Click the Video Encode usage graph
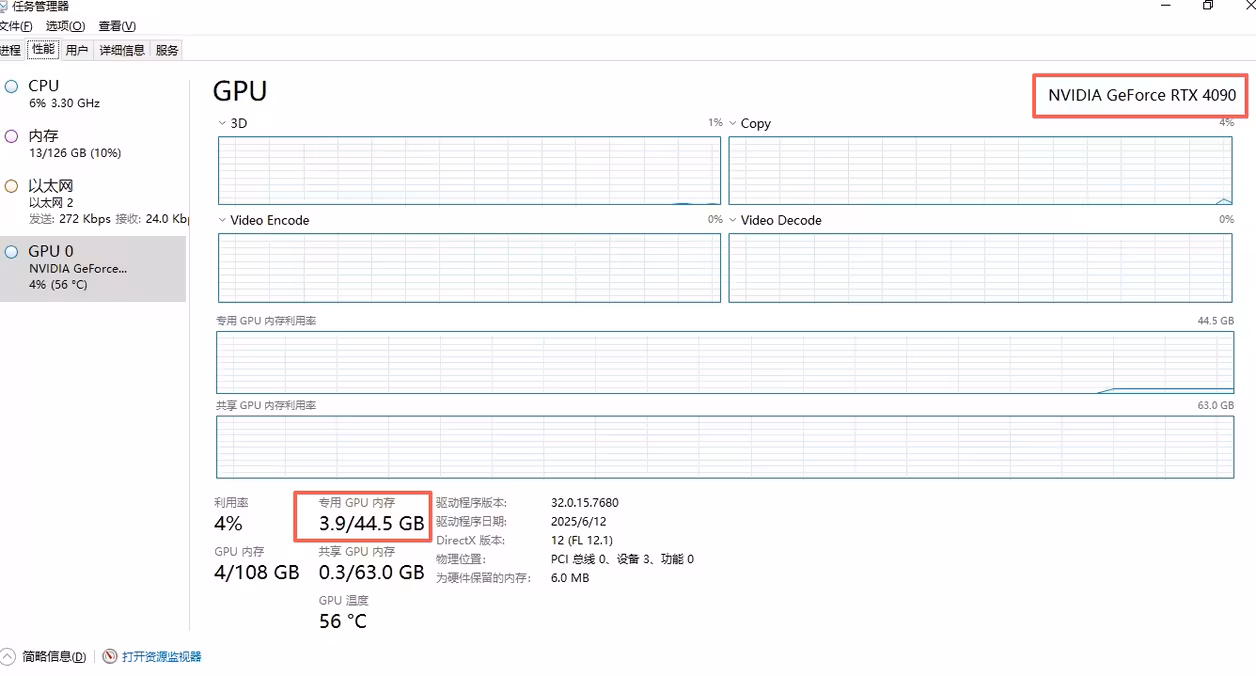This screenshot has width=1256, height=676. coord(469,268)
